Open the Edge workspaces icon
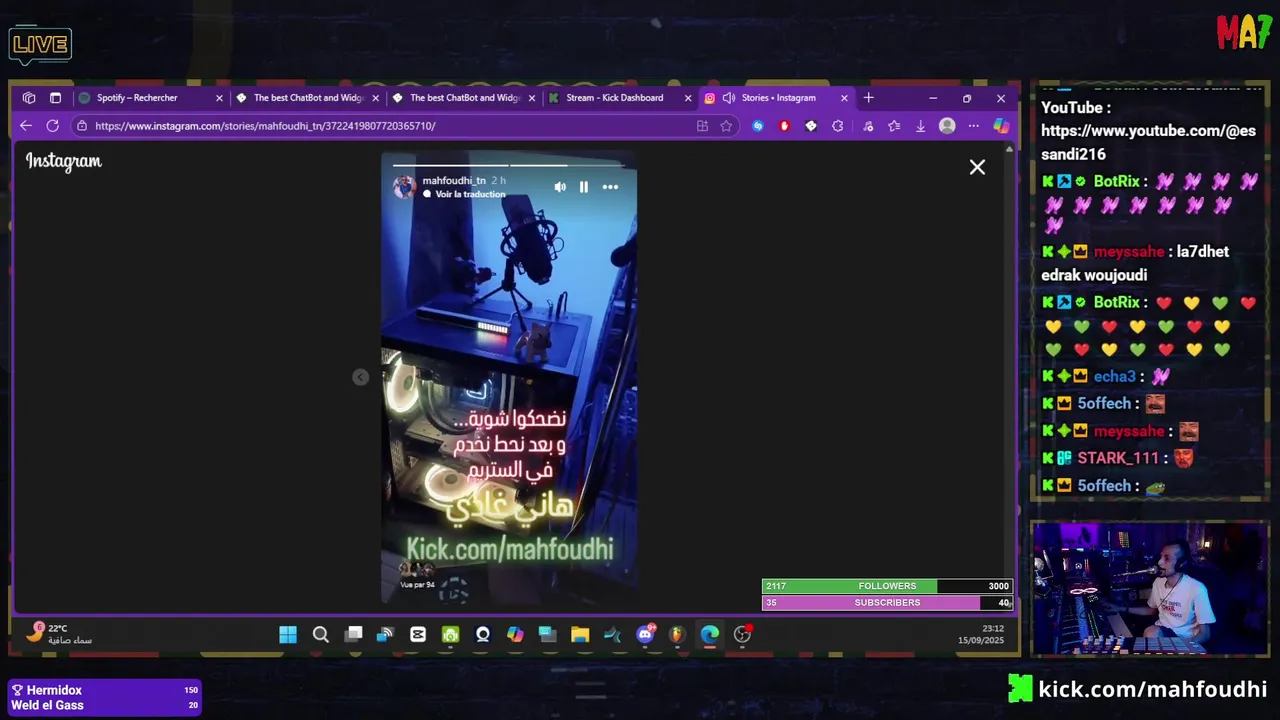The width and height of the screenshot is (1280, 720). pos(29,98)
